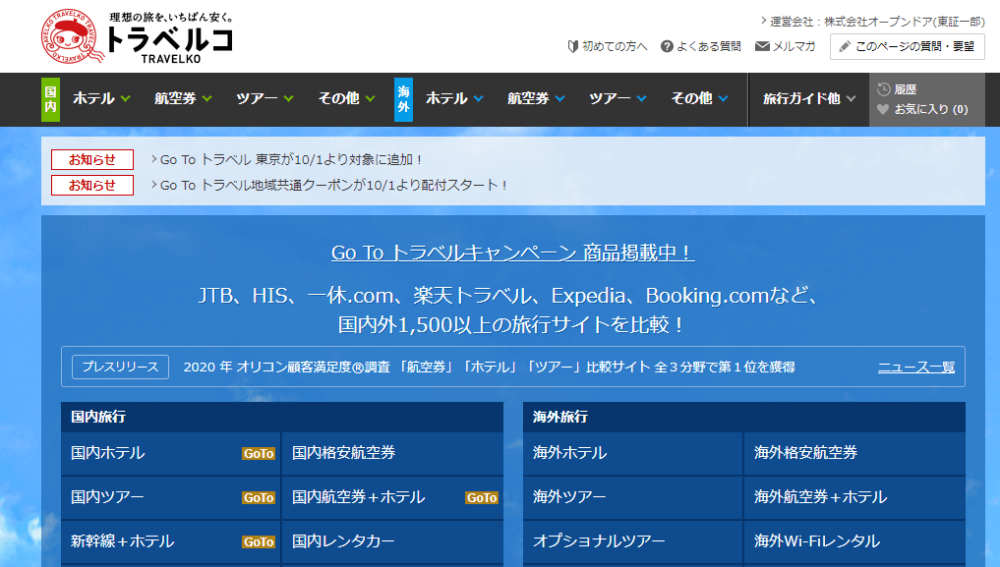
Task: Click the mail magazine envelope icon
Action: (762, 46)
